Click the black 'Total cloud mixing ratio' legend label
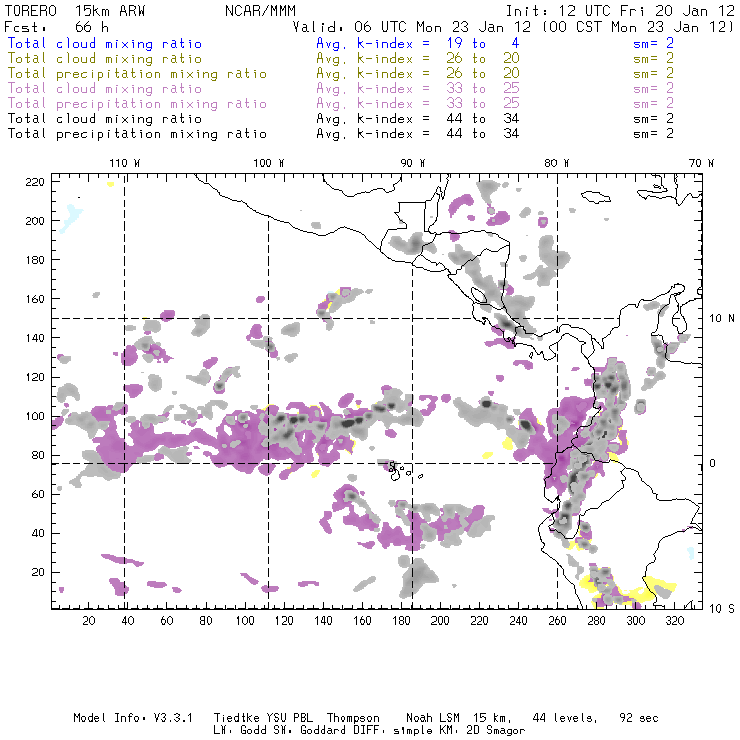 (105, 118)
